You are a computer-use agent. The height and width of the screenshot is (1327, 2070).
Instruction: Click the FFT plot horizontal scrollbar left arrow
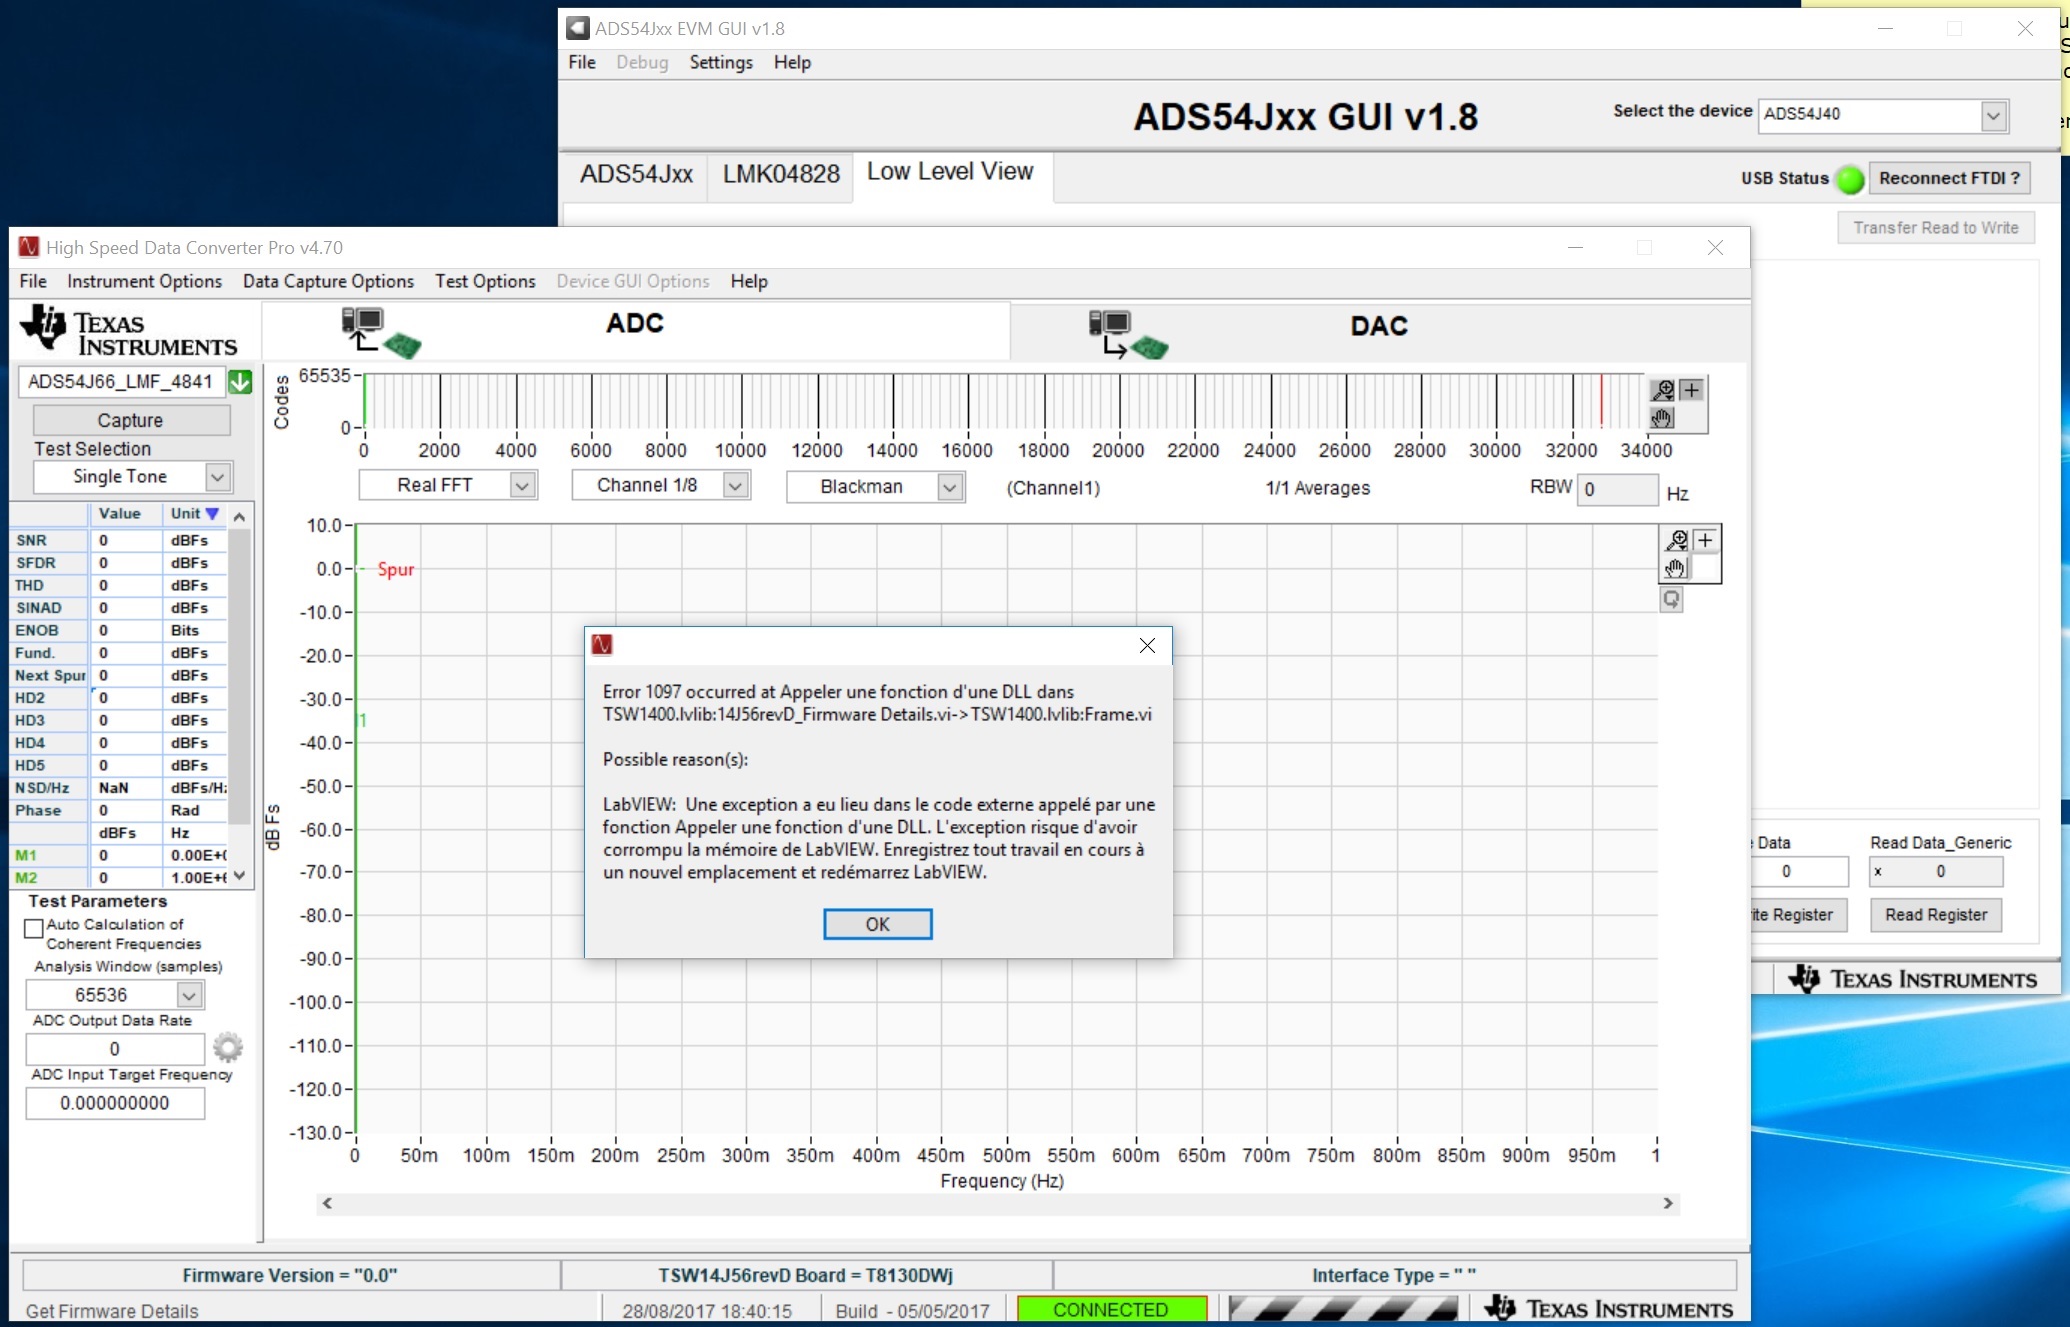327,1203
